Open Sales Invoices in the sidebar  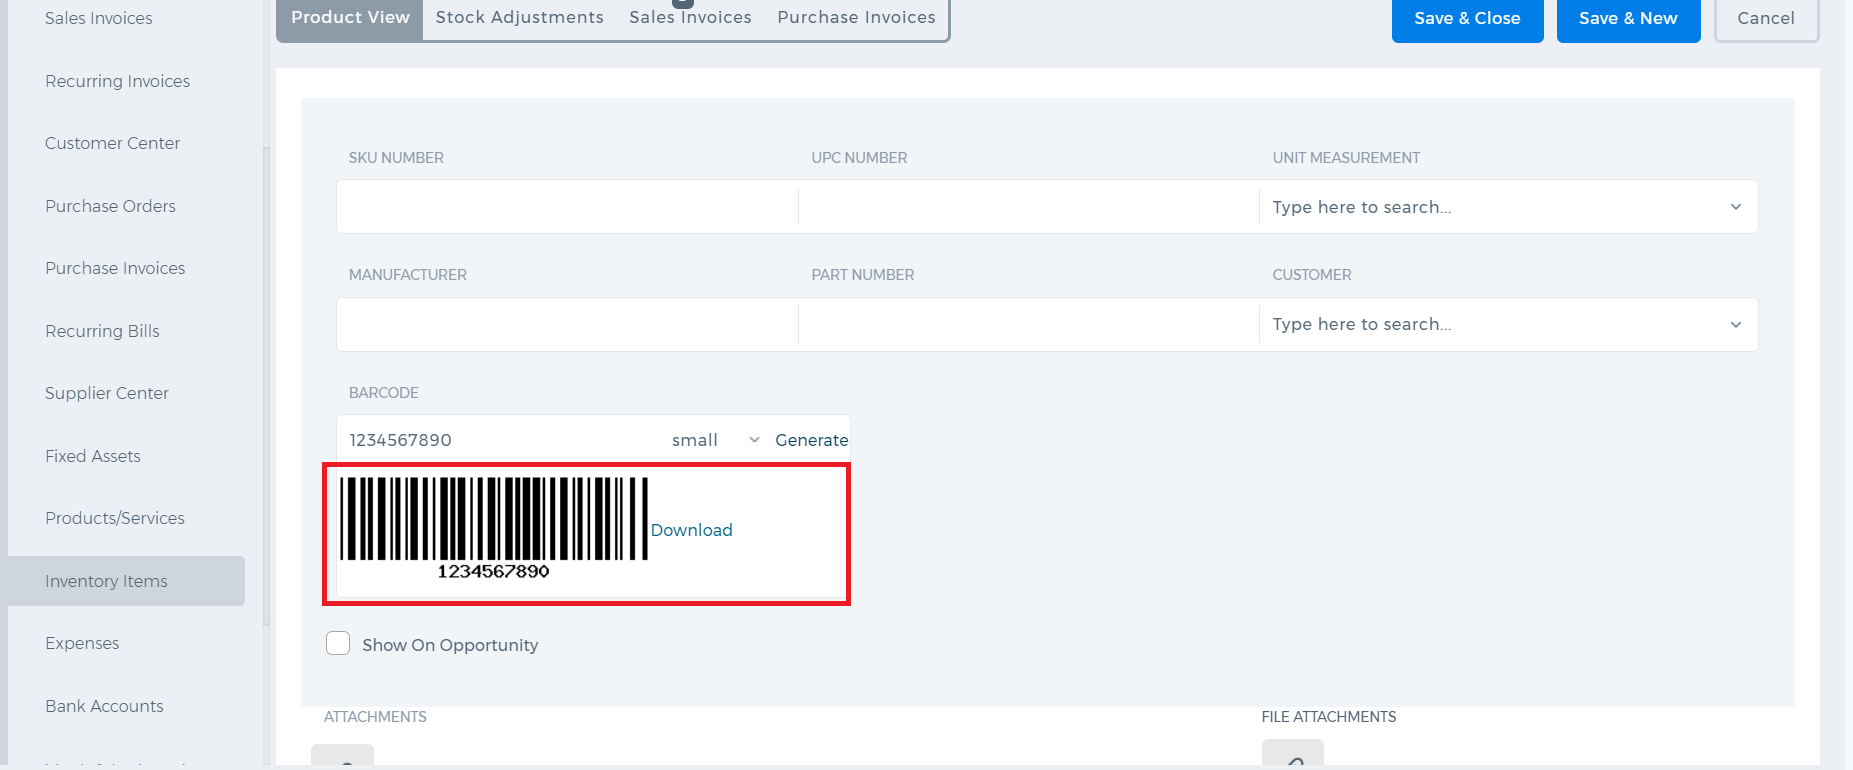click(99, 18)
